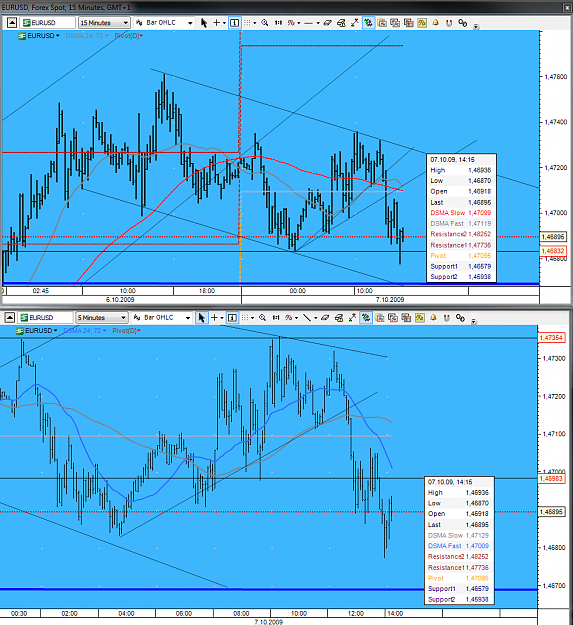Toggle the magnet snap icon in 15 Minutes toolbar
This screenshot has height=625, width=573.
(x=449, y=23)
